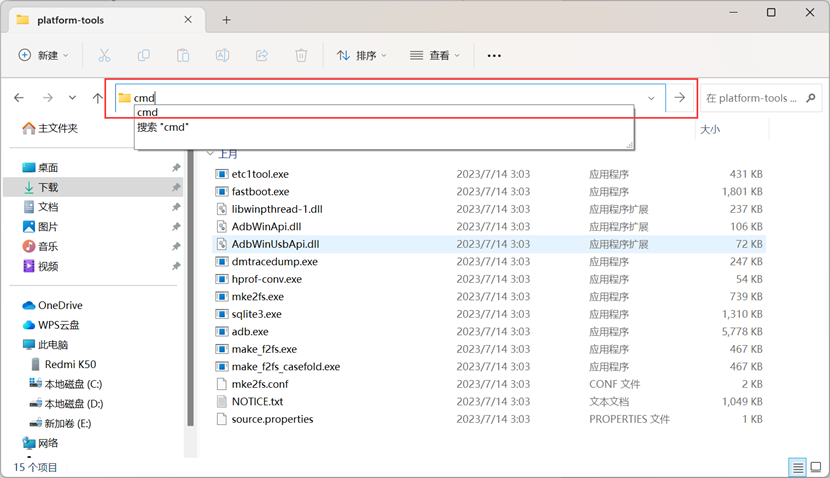Select adb.exe in the file list
830x478 pixels.
pyautogui.click(x=250, y=332)
